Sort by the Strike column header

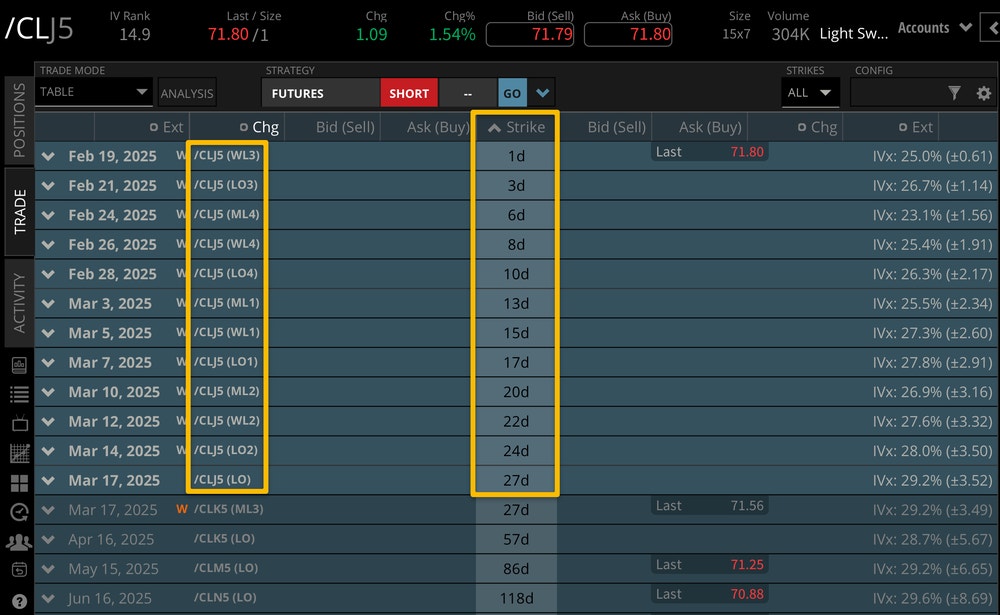(516, 127)
